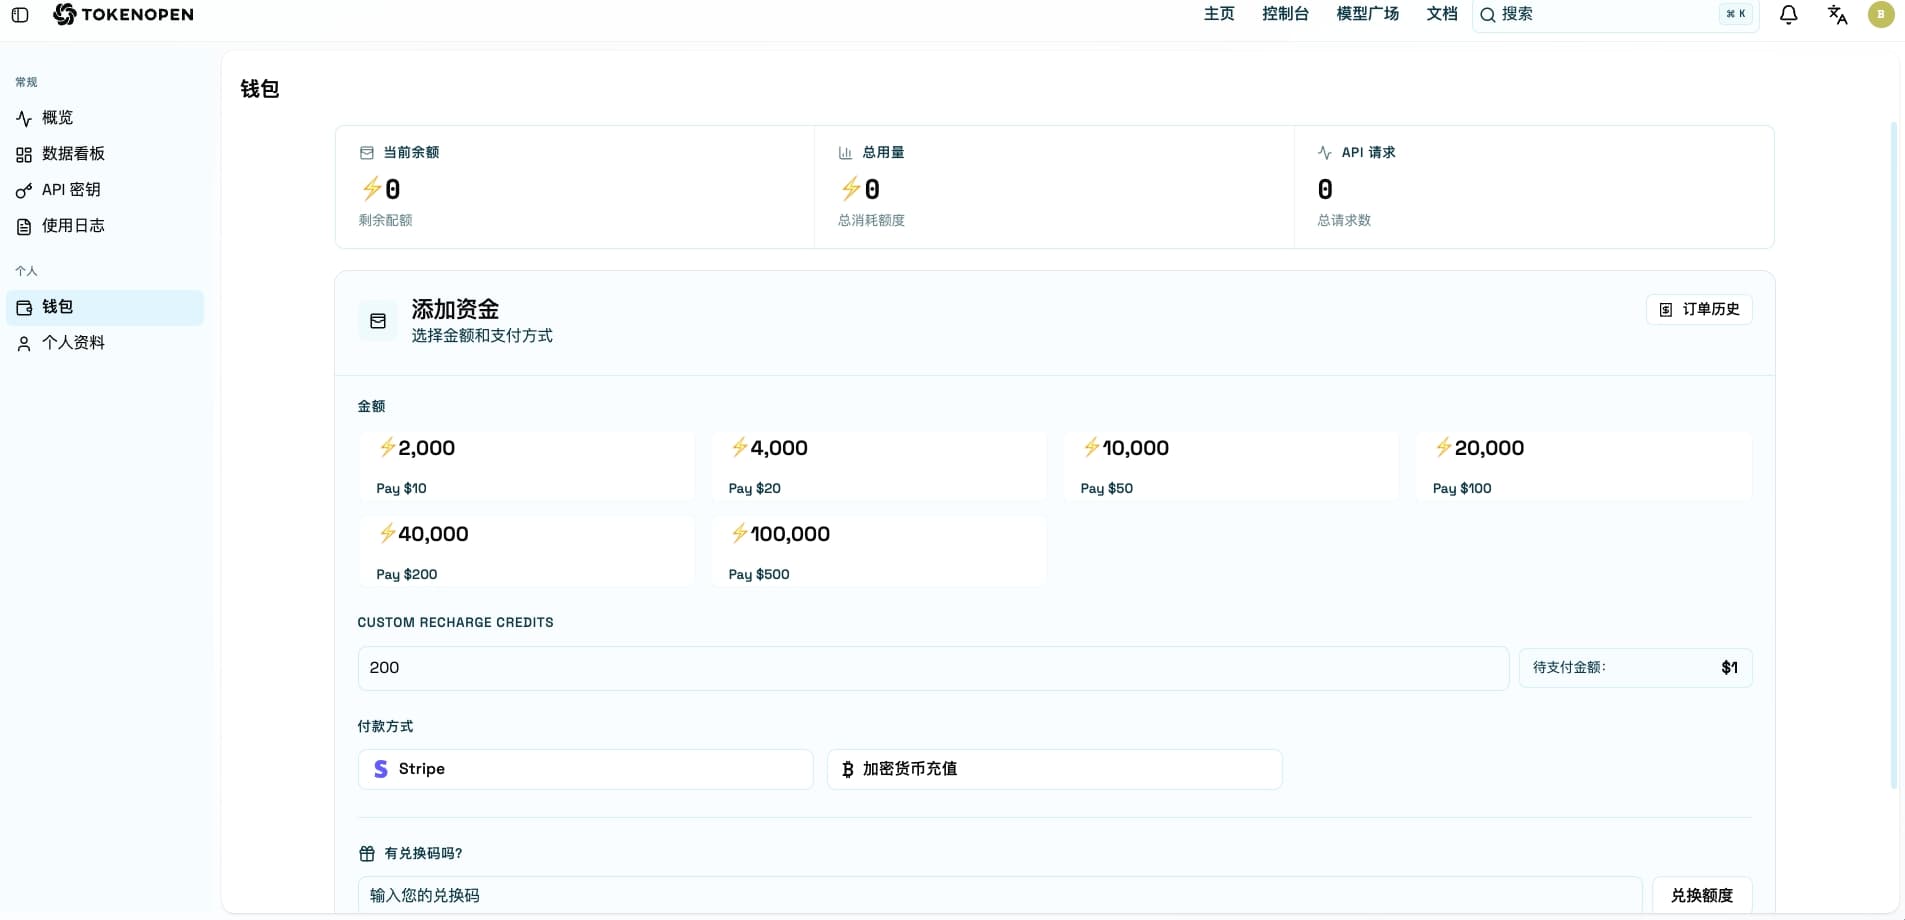Click the 钱包 page heading

[260, 89]
